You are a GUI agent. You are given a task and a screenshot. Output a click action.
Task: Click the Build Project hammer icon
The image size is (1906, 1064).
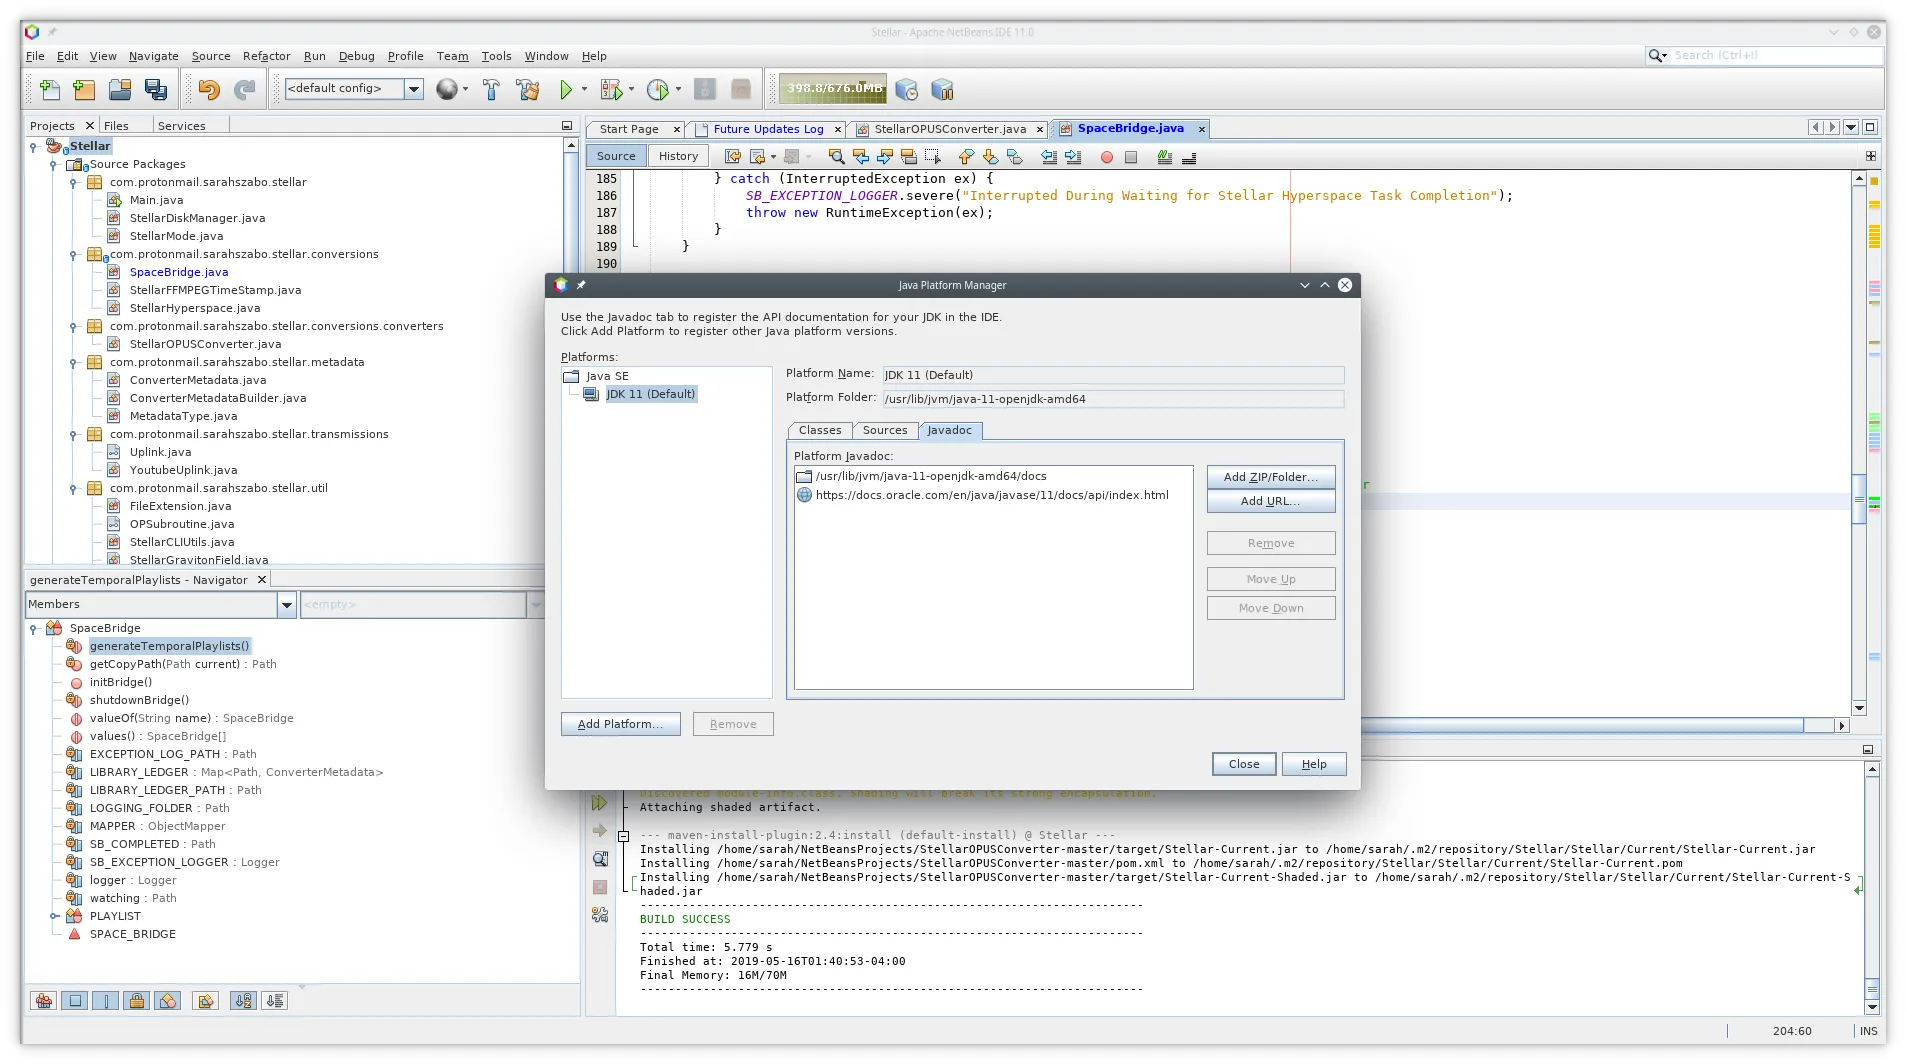pyautogui.click(x=491, y=90)
